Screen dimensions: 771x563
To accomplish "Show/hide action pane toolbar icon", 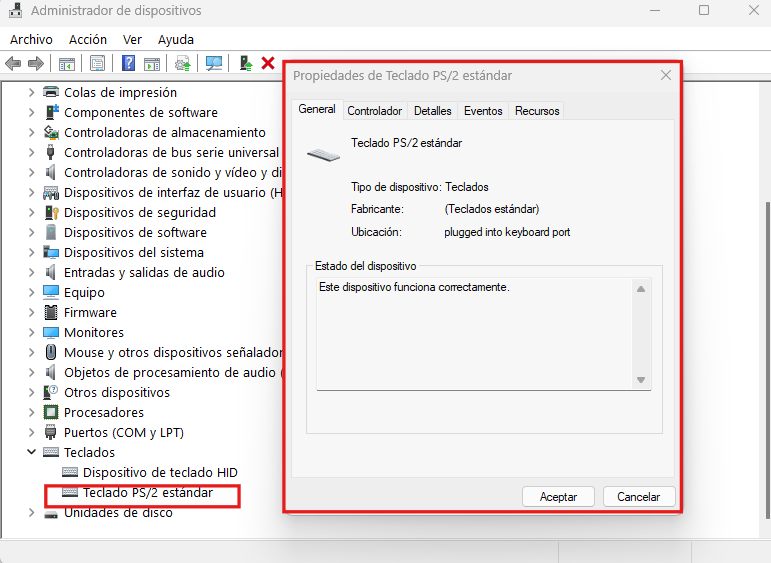I will [x=152, y=63].
